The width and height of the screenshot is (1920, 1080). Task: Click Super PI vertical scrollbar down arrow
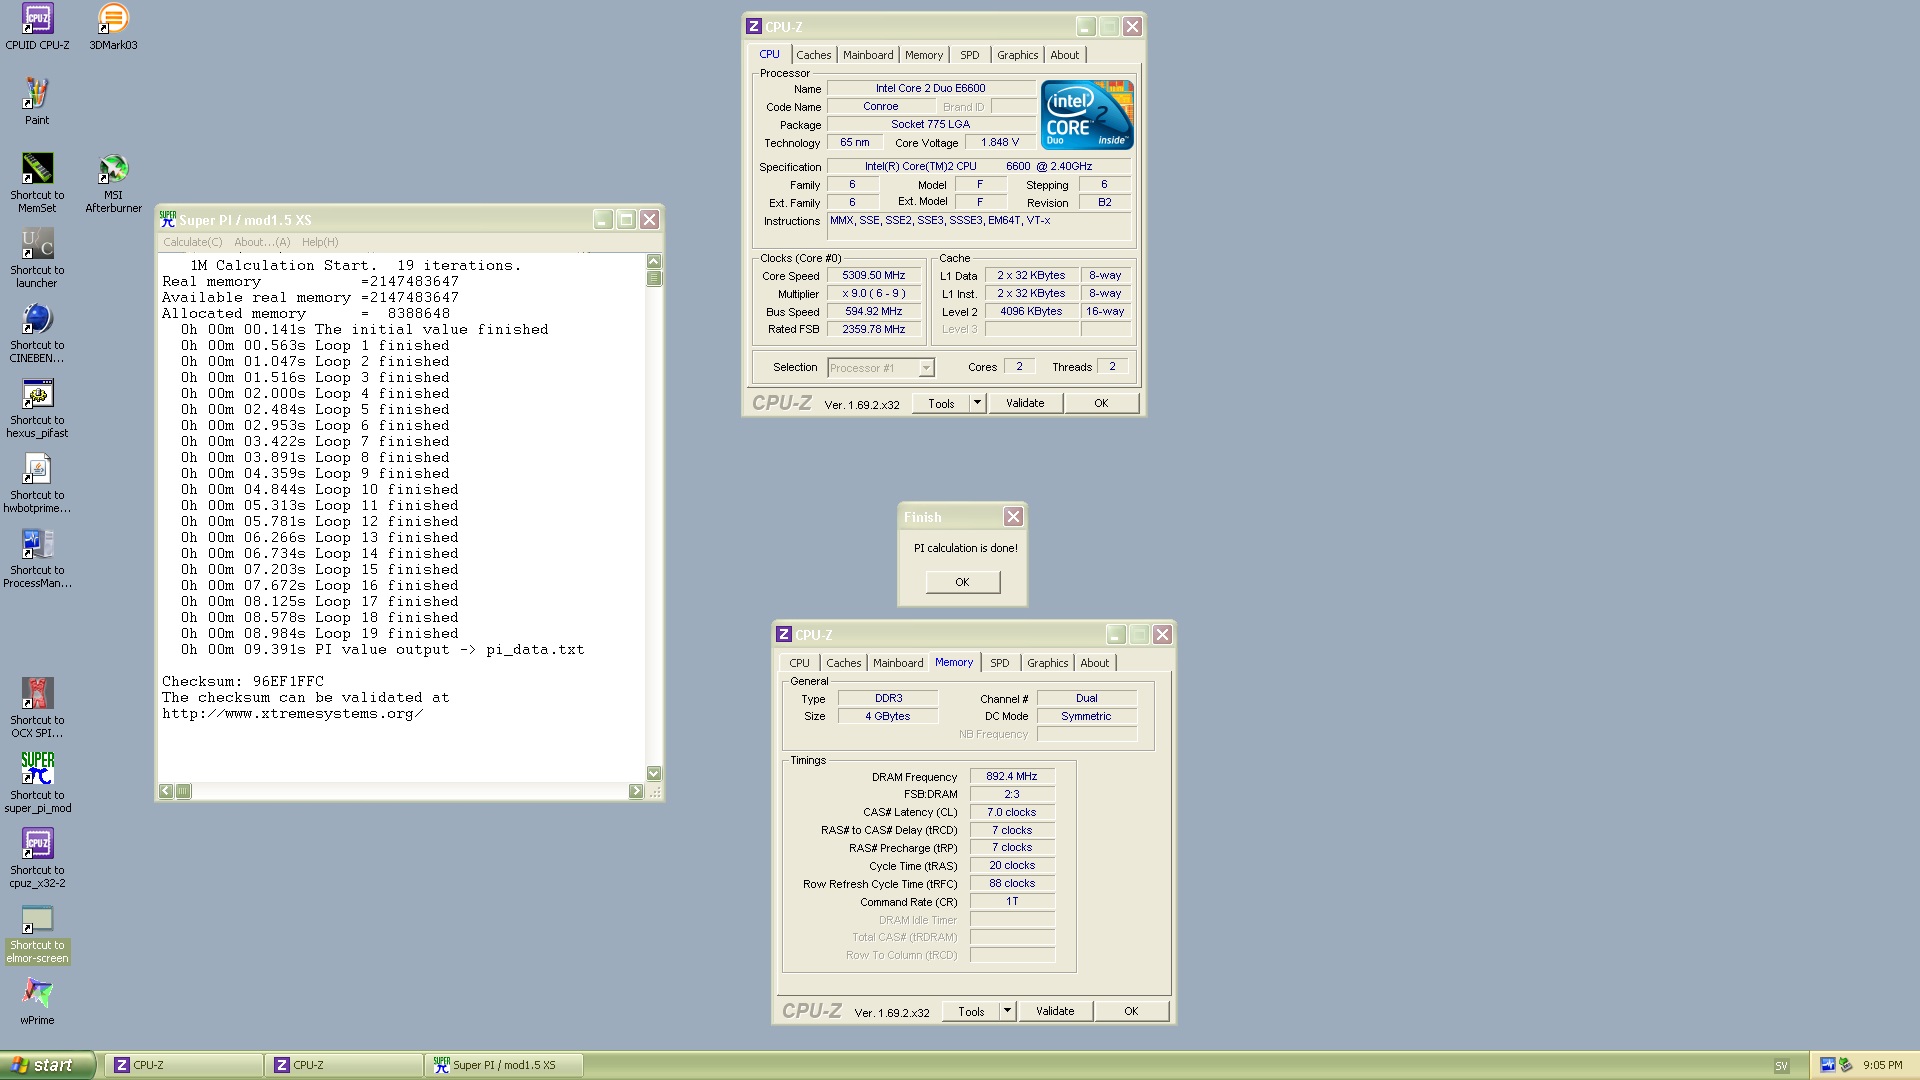[654, 773]
